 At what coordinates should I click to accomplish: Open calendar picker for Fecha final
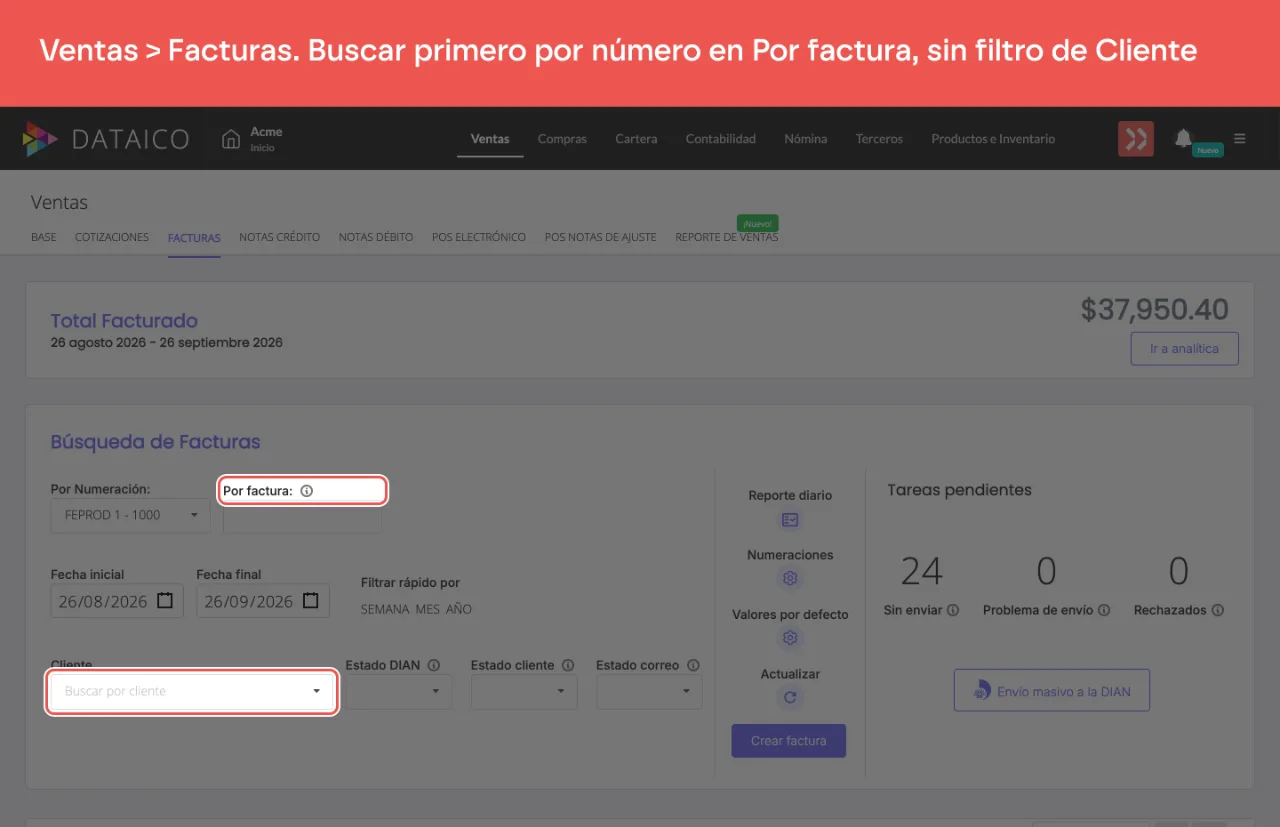(311, 601)
